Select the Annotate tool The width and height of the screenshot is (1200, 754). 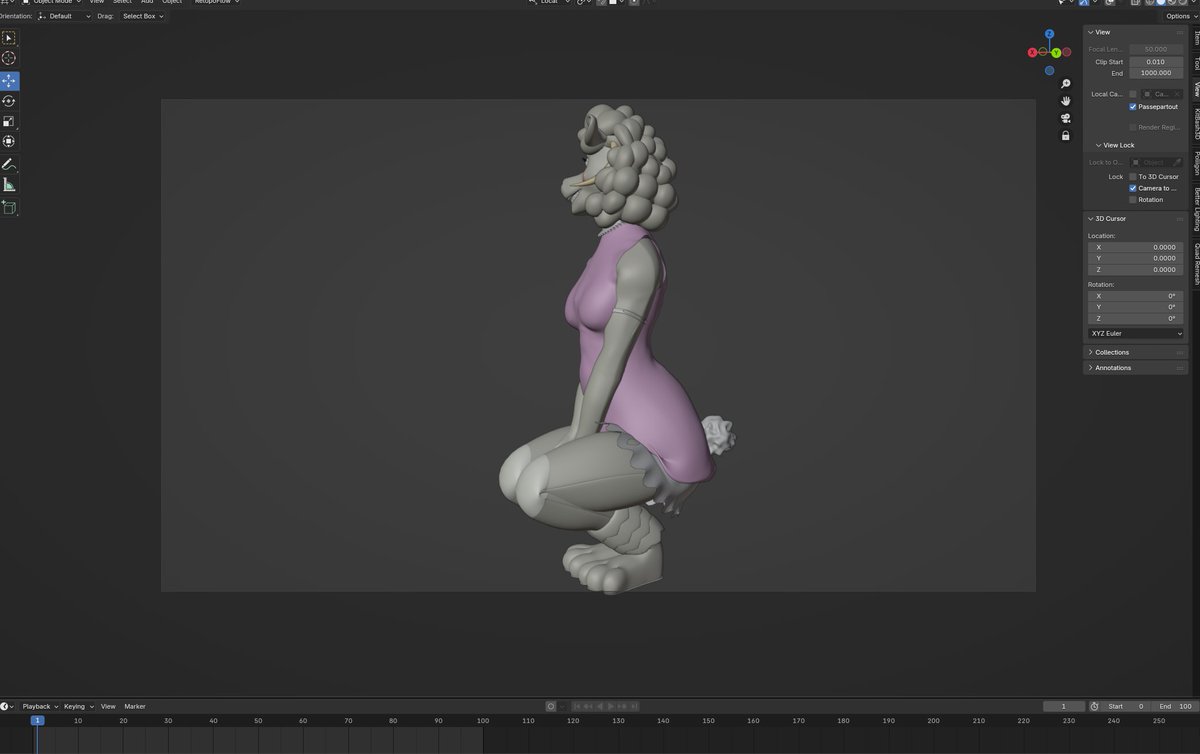(x=9, y=162)
